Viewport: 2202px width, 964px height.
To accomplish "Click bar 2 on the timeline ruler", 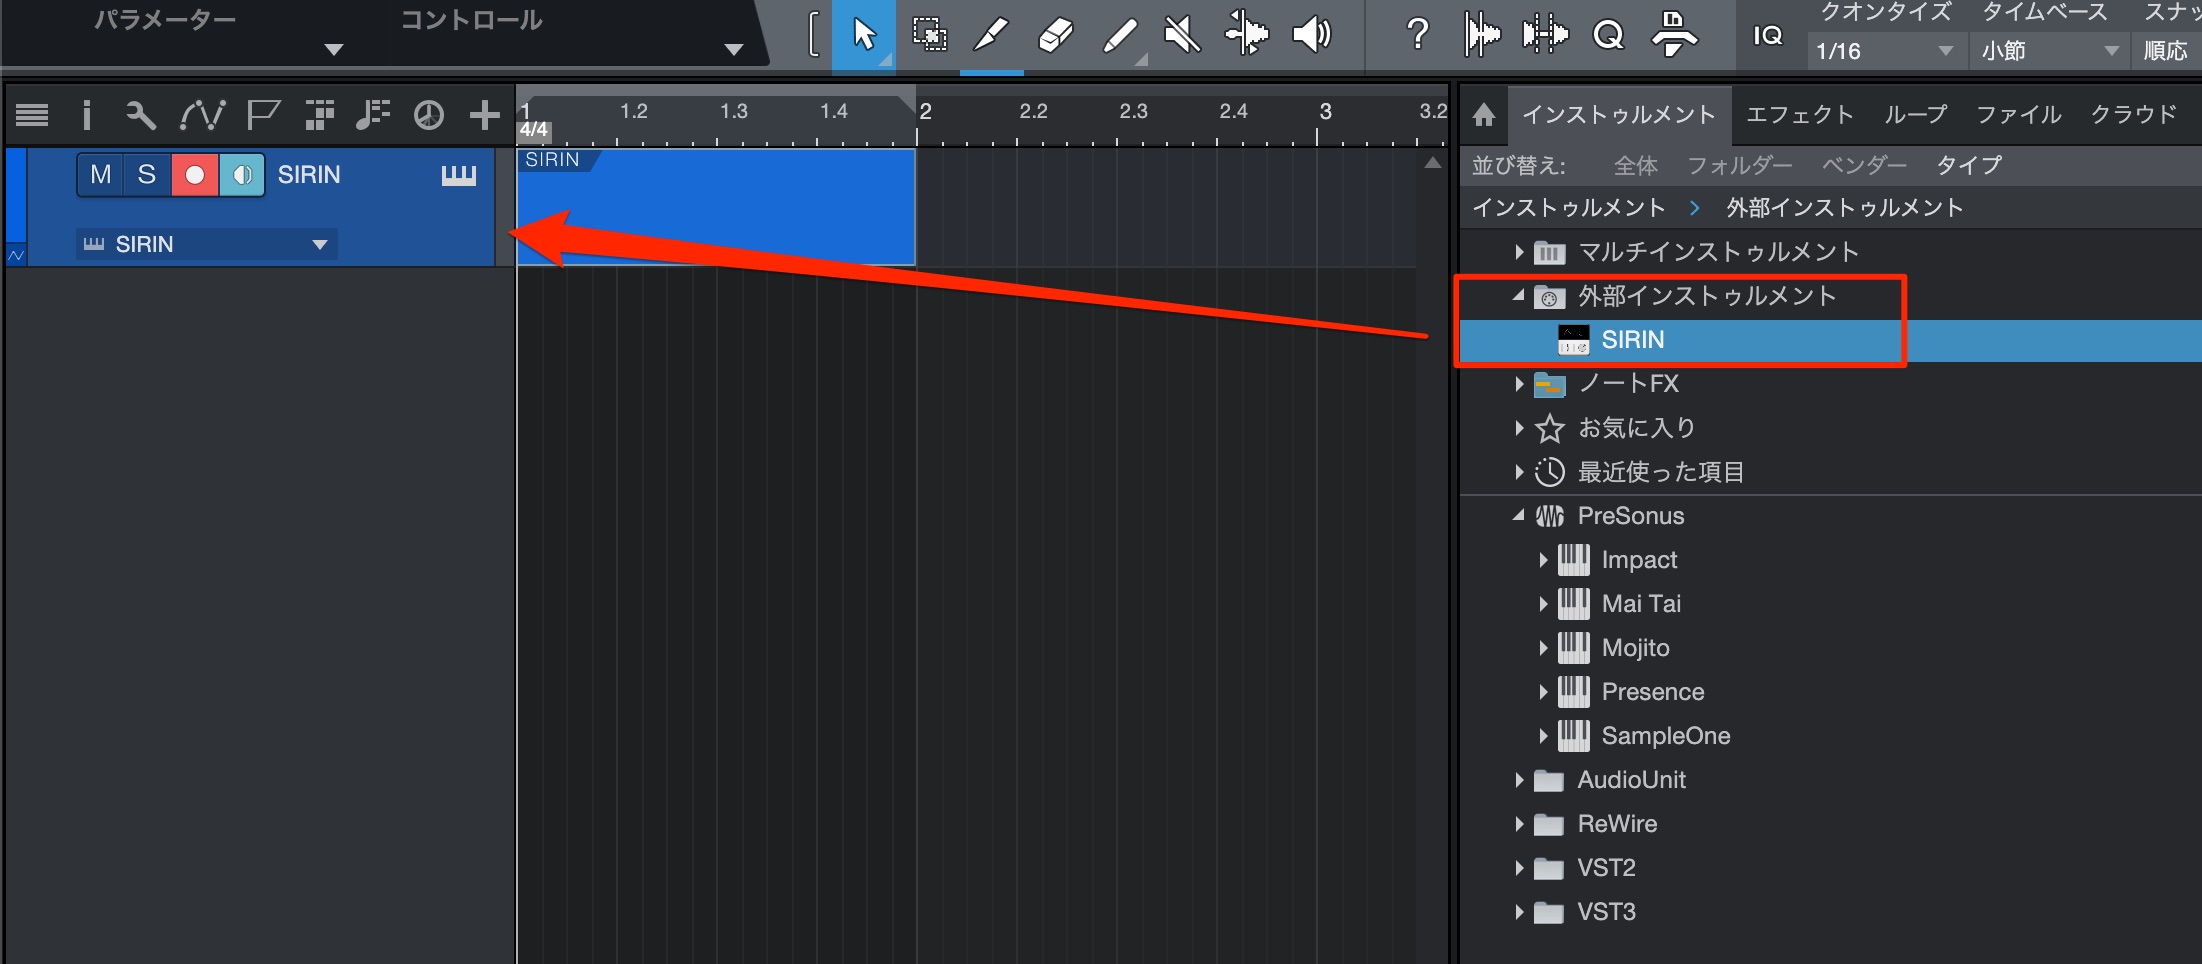I will 925,112.
